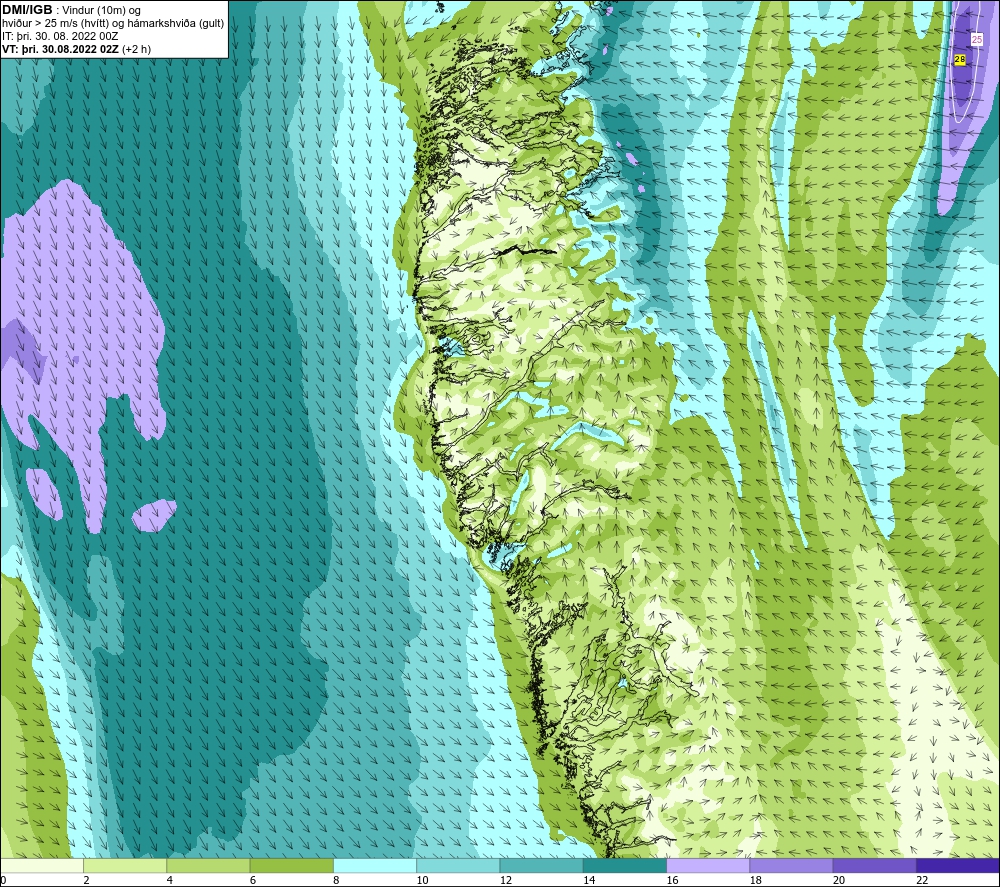Click the VT: þri. 30.08.2022 02Z line

(77, 49)
